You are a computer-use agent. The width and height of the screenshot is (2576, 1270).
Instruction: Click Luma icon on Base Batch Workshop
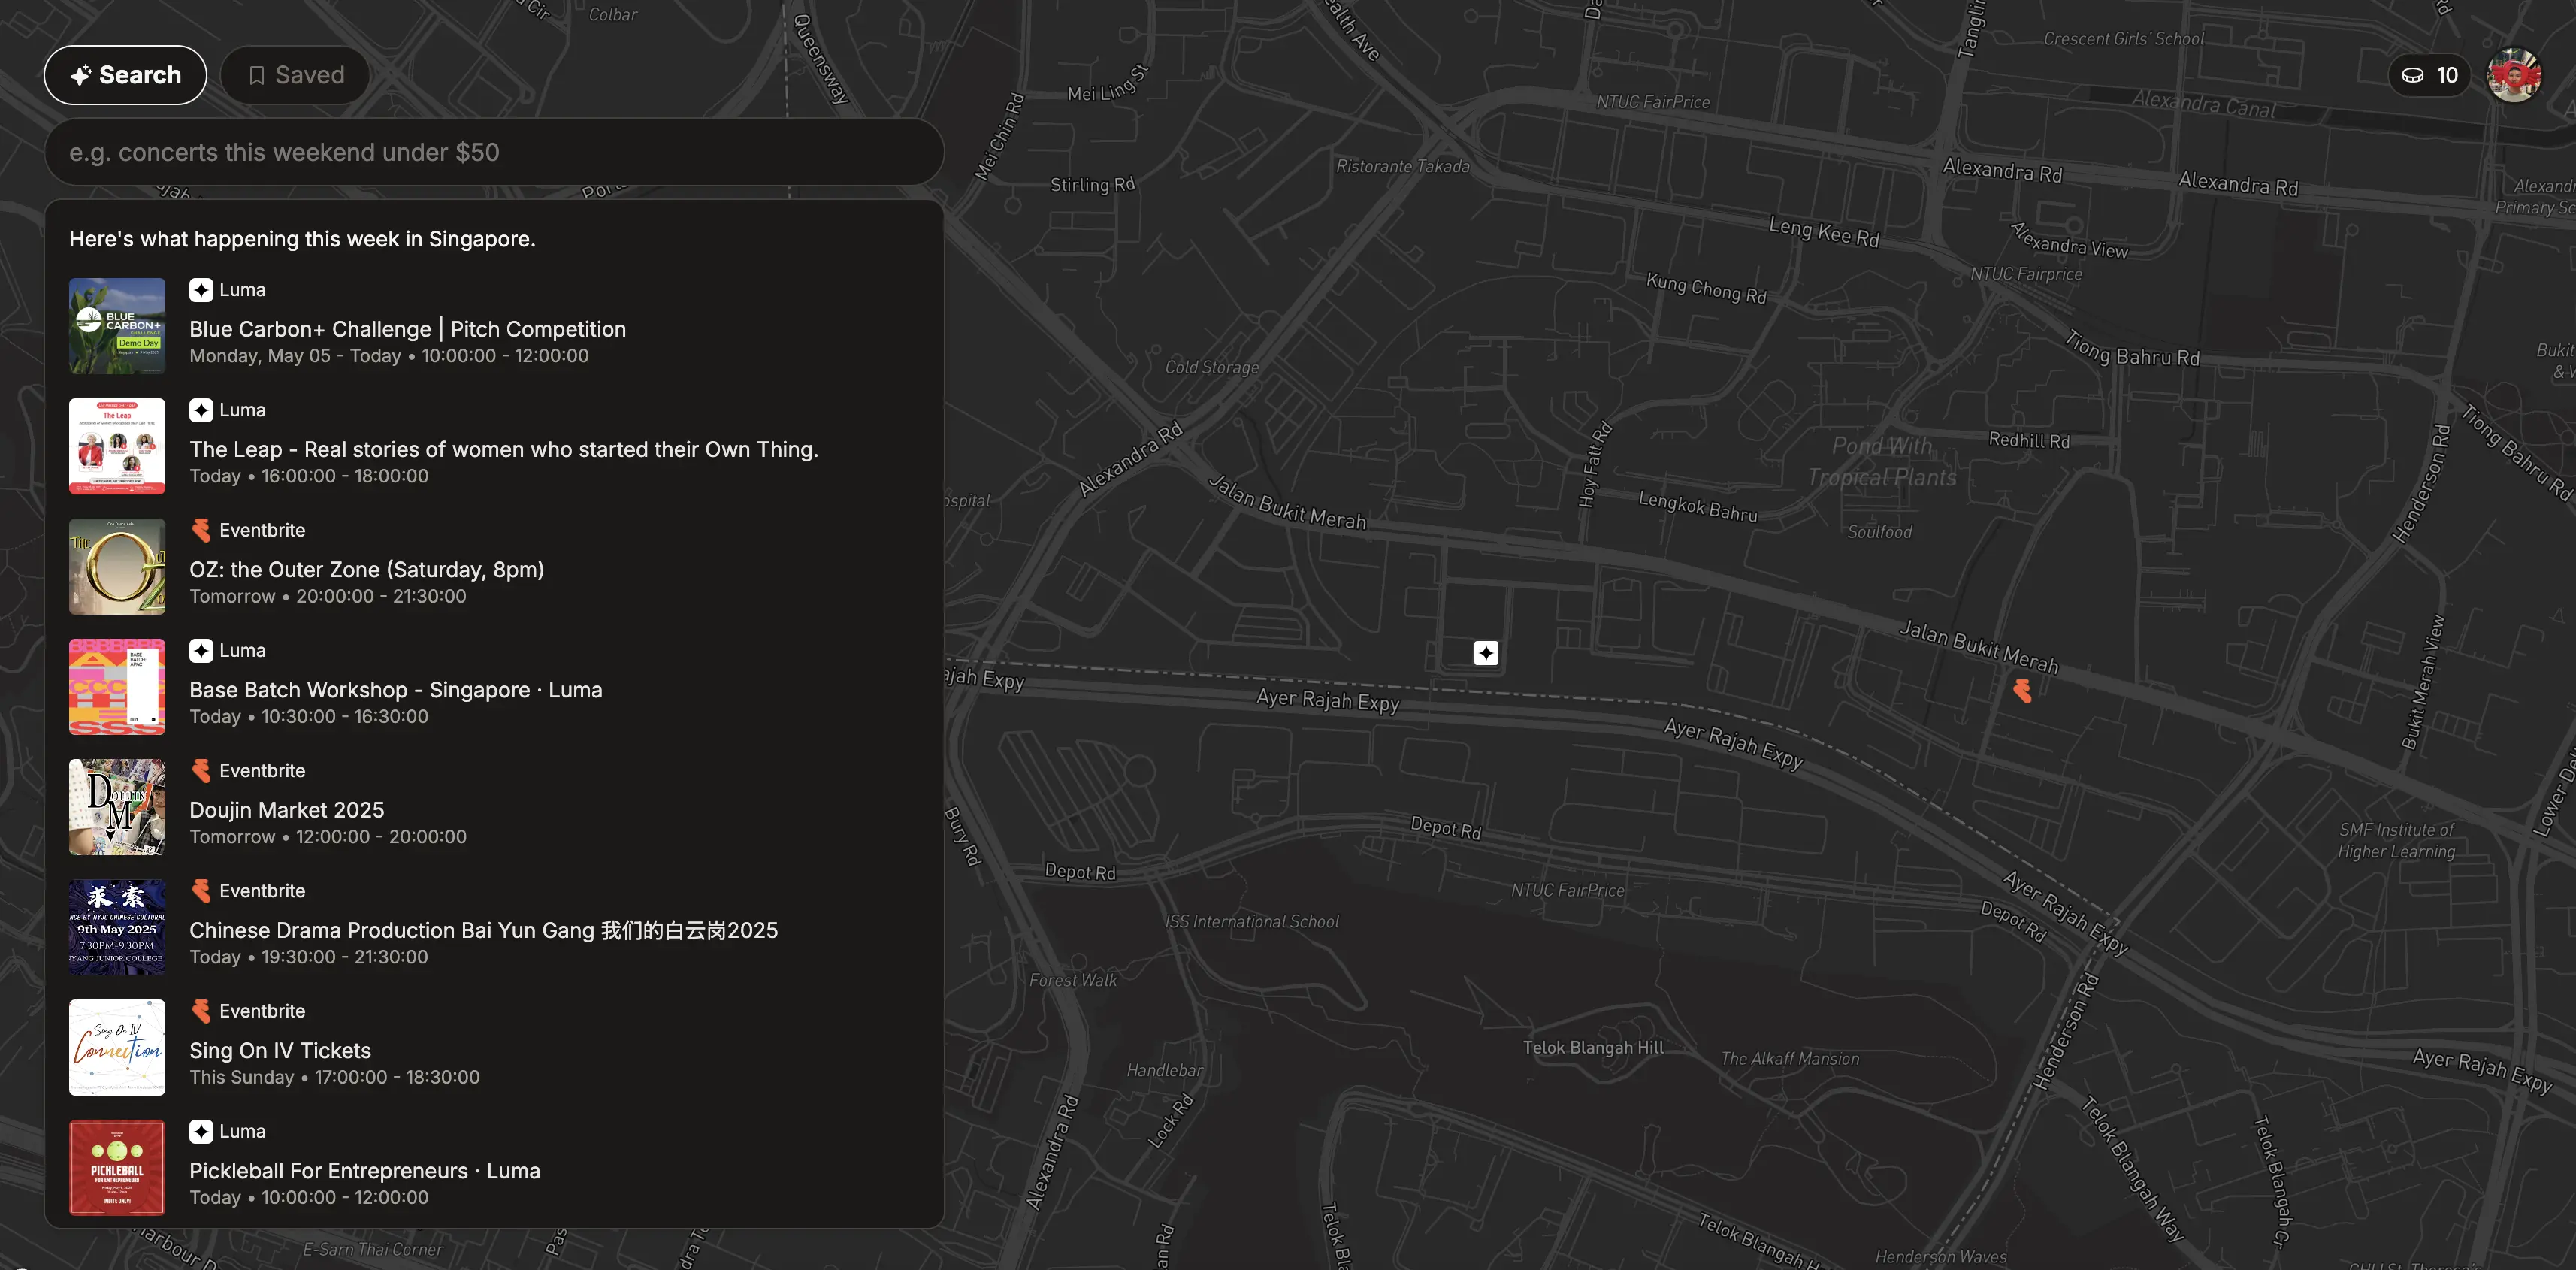pyautogui.click(x=201, y=650)
